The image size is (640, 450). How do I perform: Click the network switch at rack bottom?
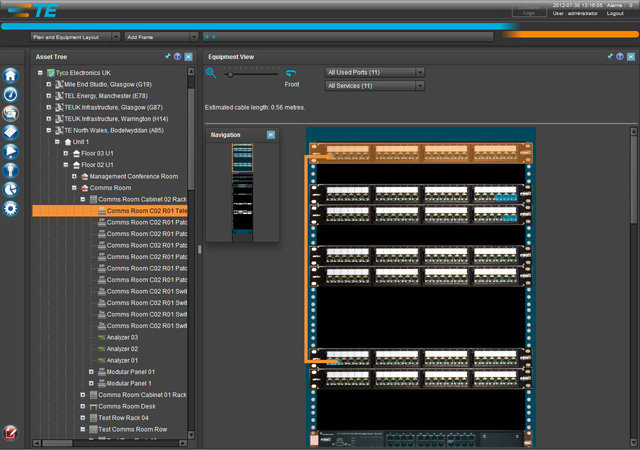tap(421, 439)
